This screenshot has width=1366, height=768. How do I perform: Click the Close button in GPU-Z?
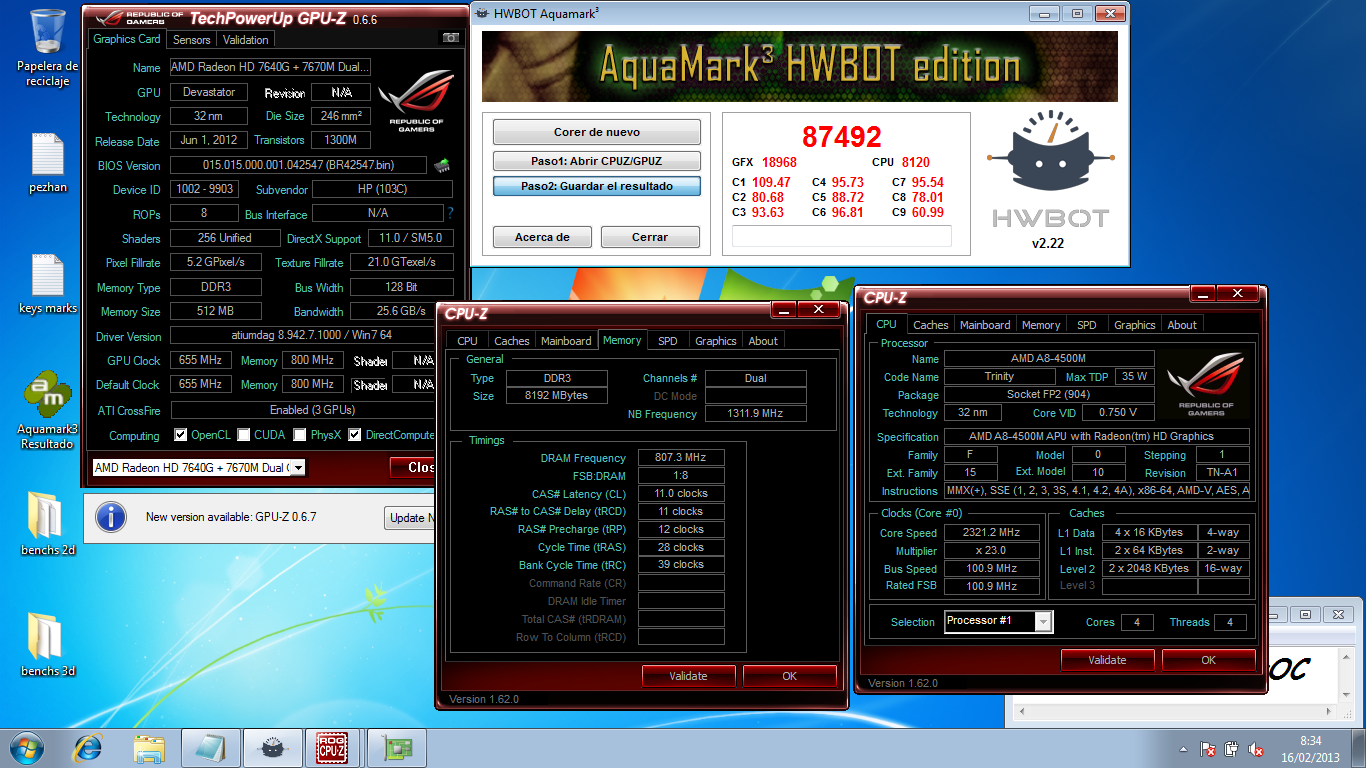point(413,467)
